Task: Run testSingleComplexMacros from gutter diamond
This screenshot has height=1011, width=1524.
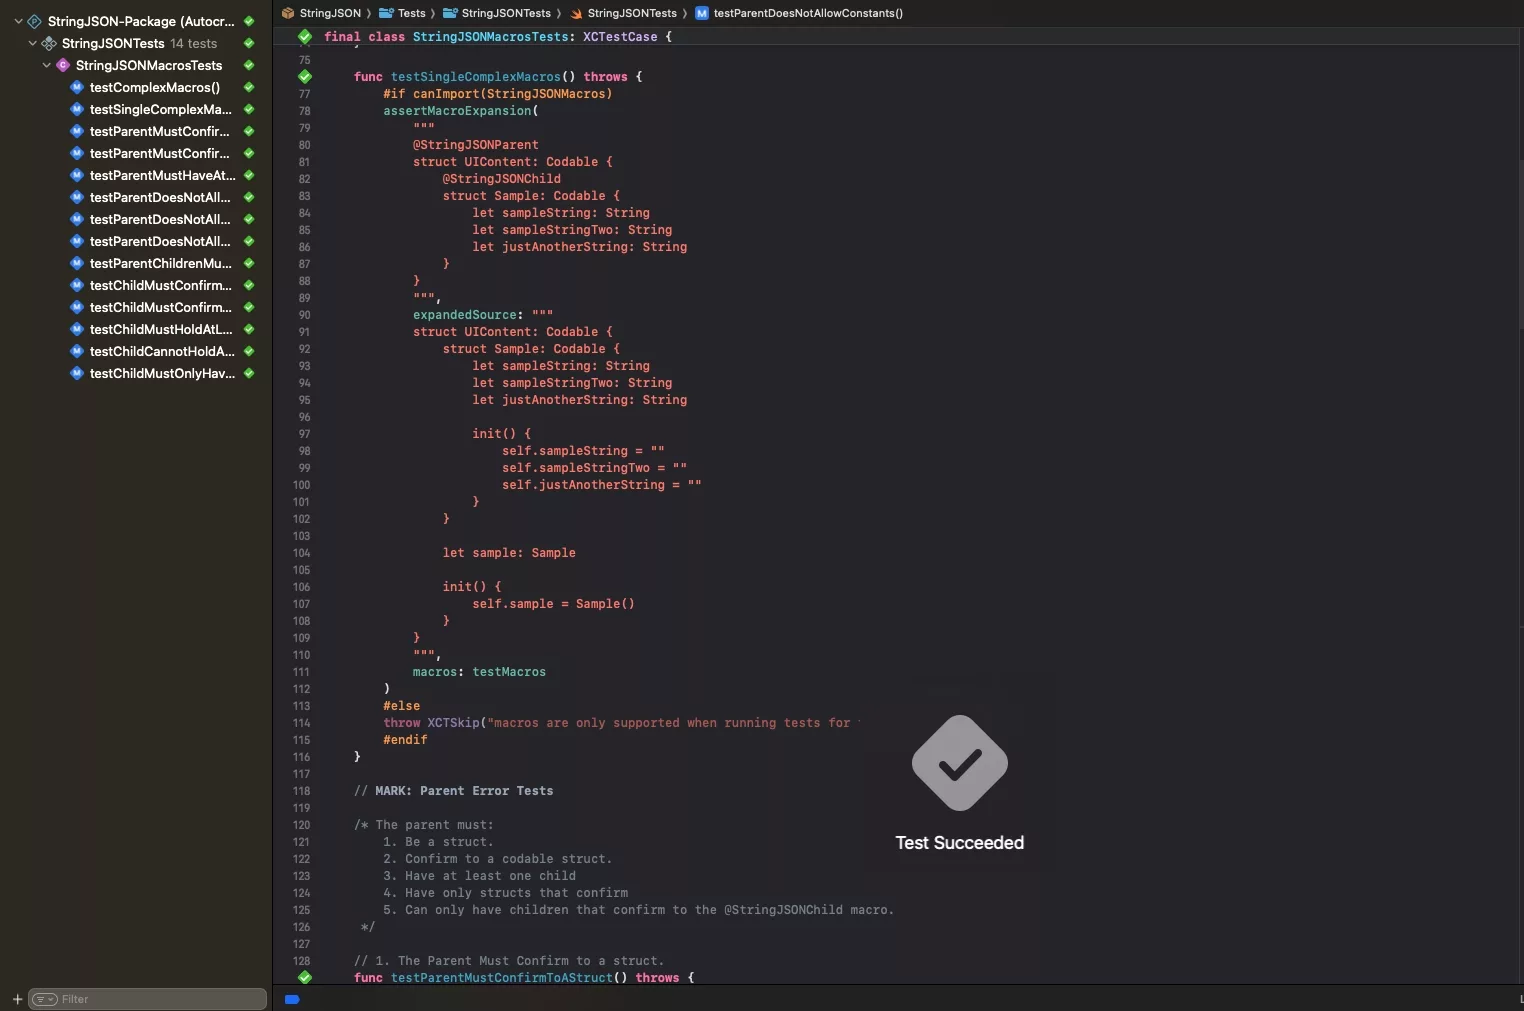Action: point(305,76)
